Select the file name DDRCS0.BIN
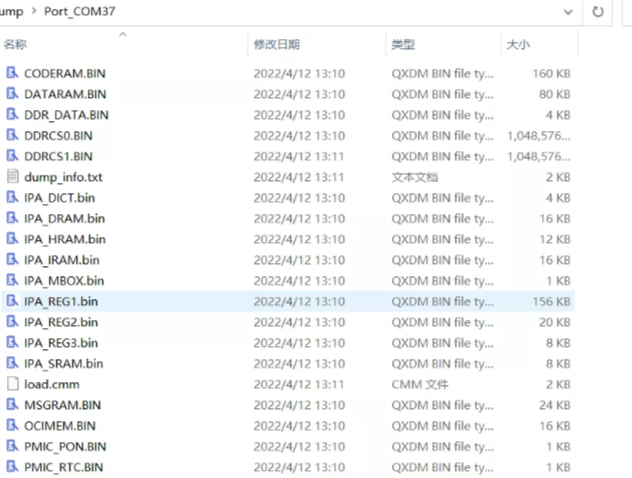The image size is (632, 478). coord(58,135)
